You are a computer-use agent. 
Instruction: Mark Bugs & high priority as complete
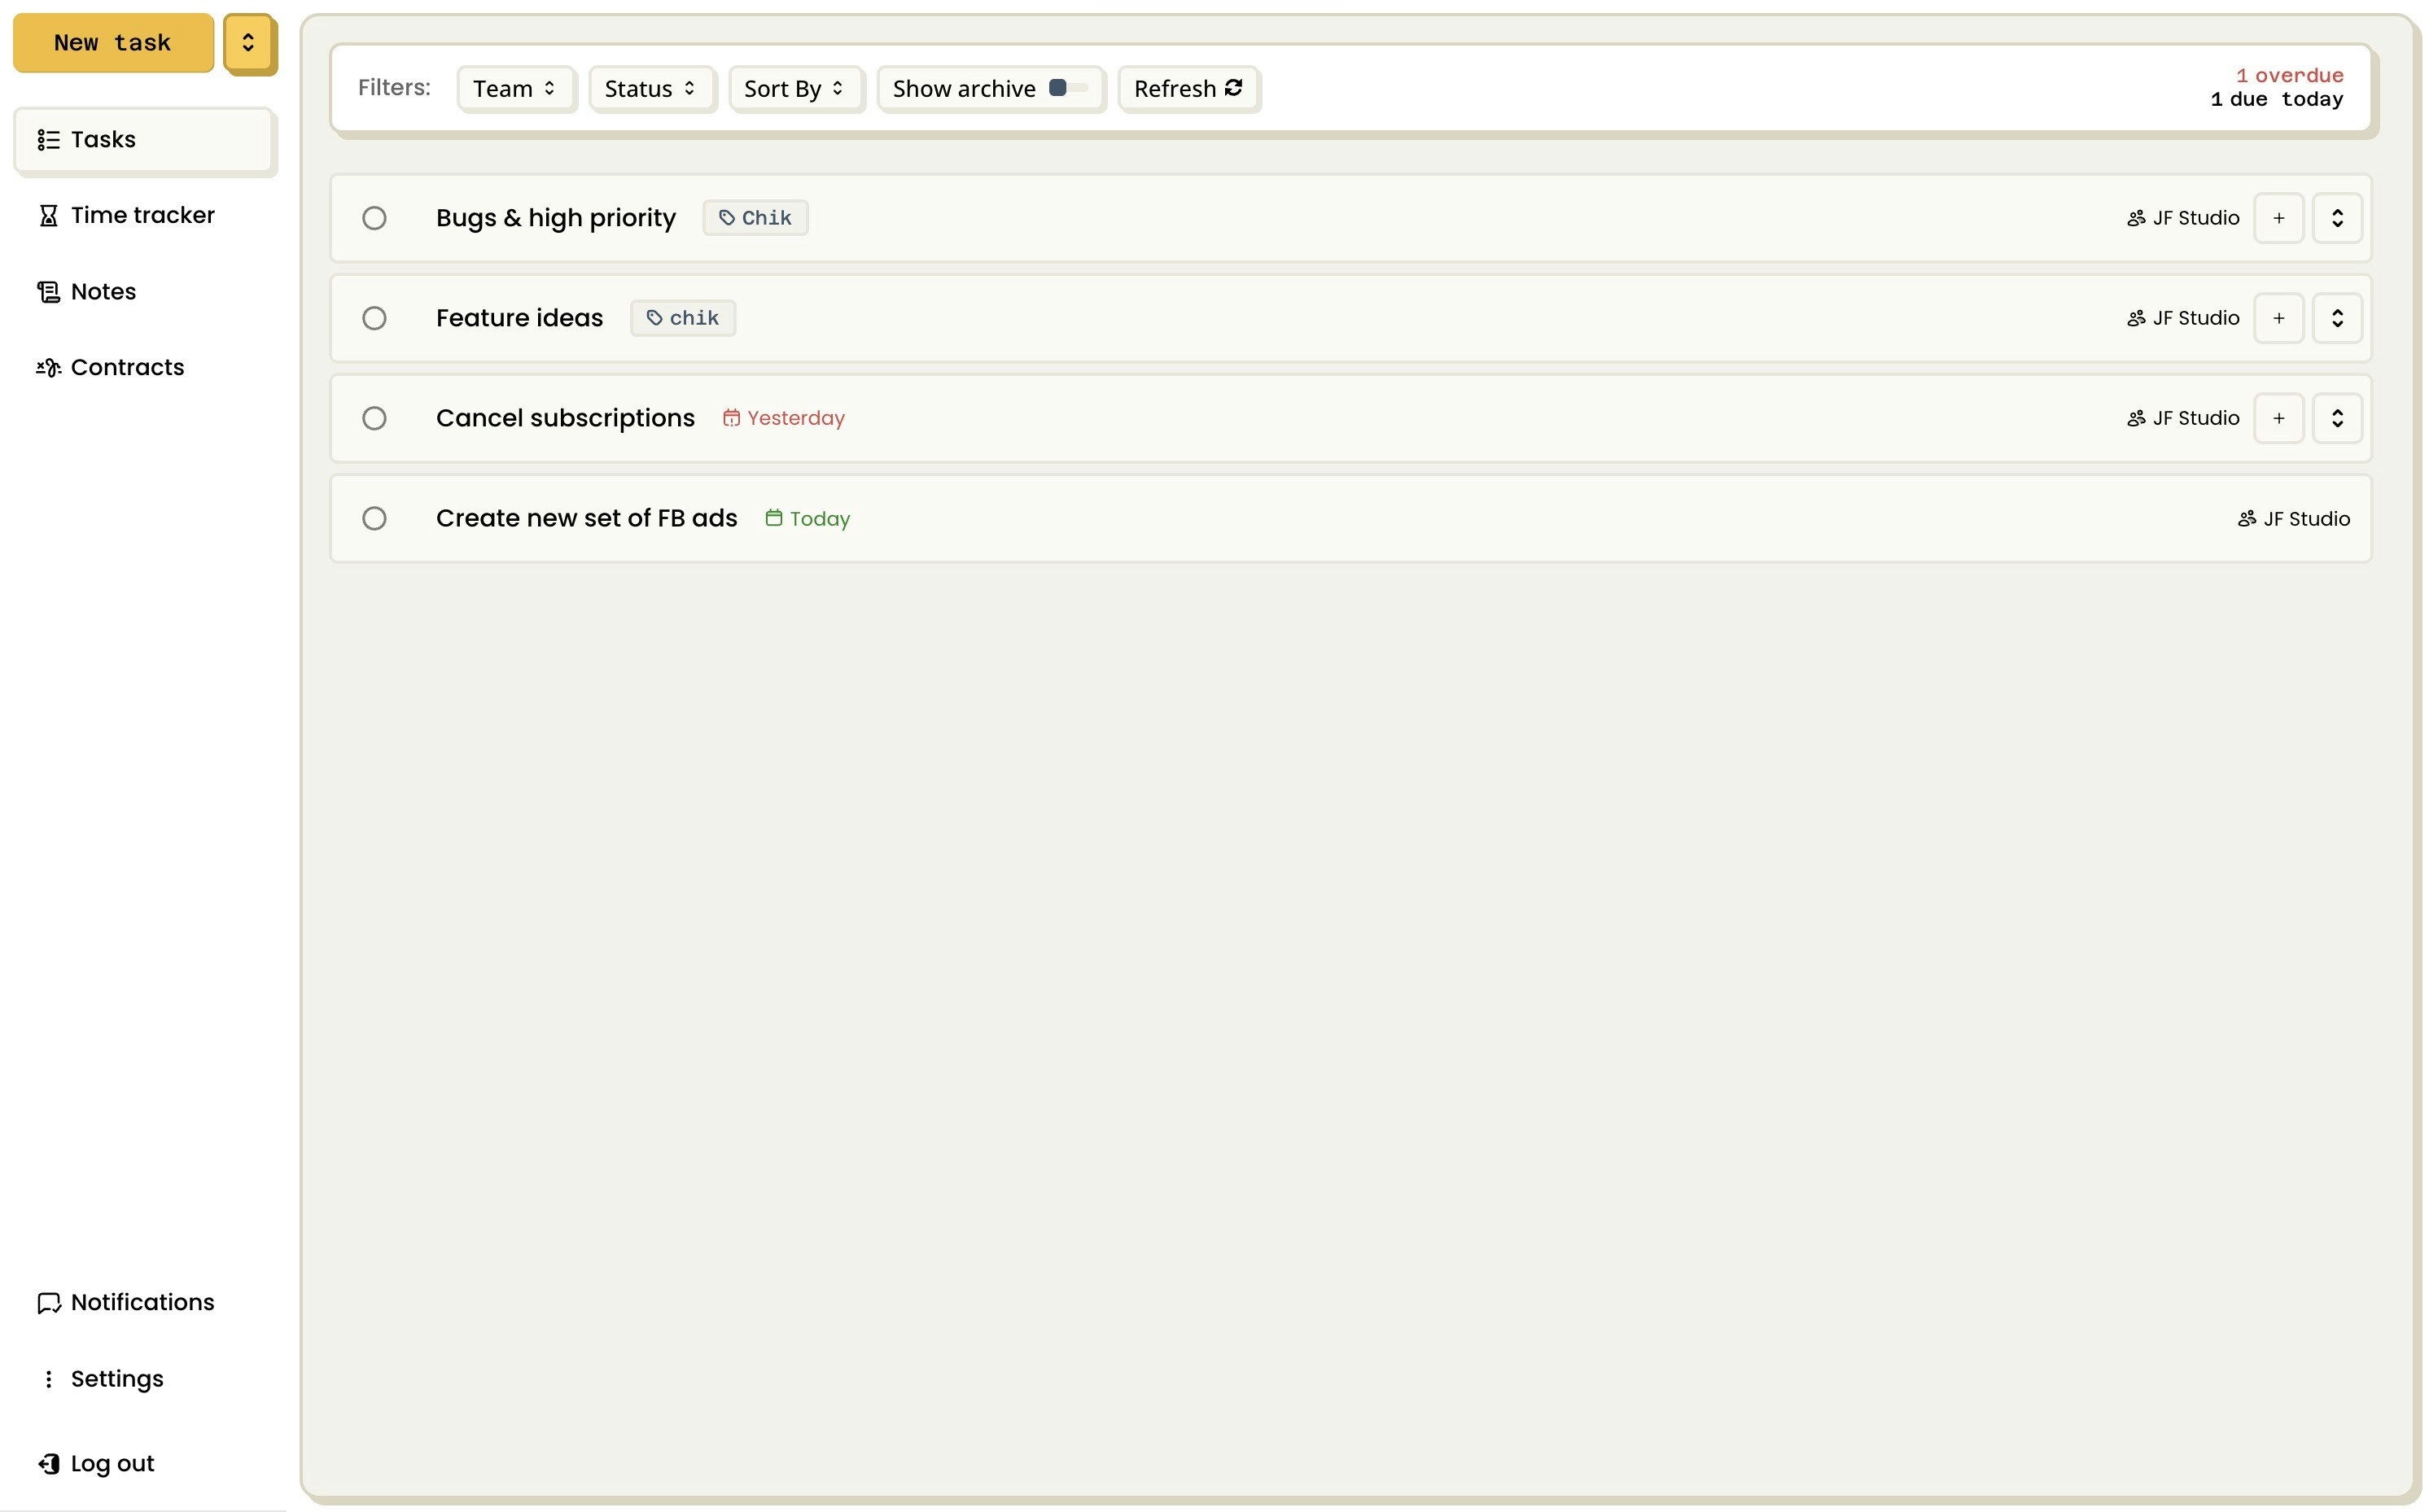(x=374, y=218)
